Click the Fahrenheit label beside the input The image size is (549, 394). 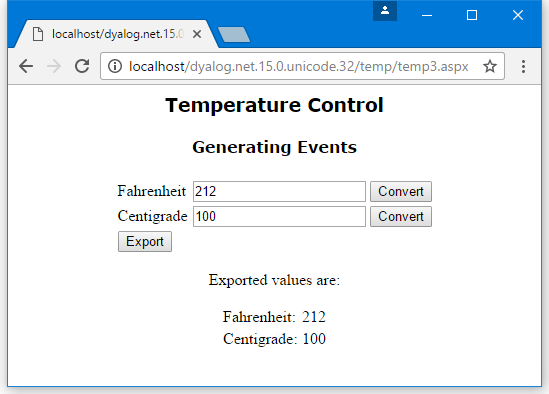click(x=152, y=191)
